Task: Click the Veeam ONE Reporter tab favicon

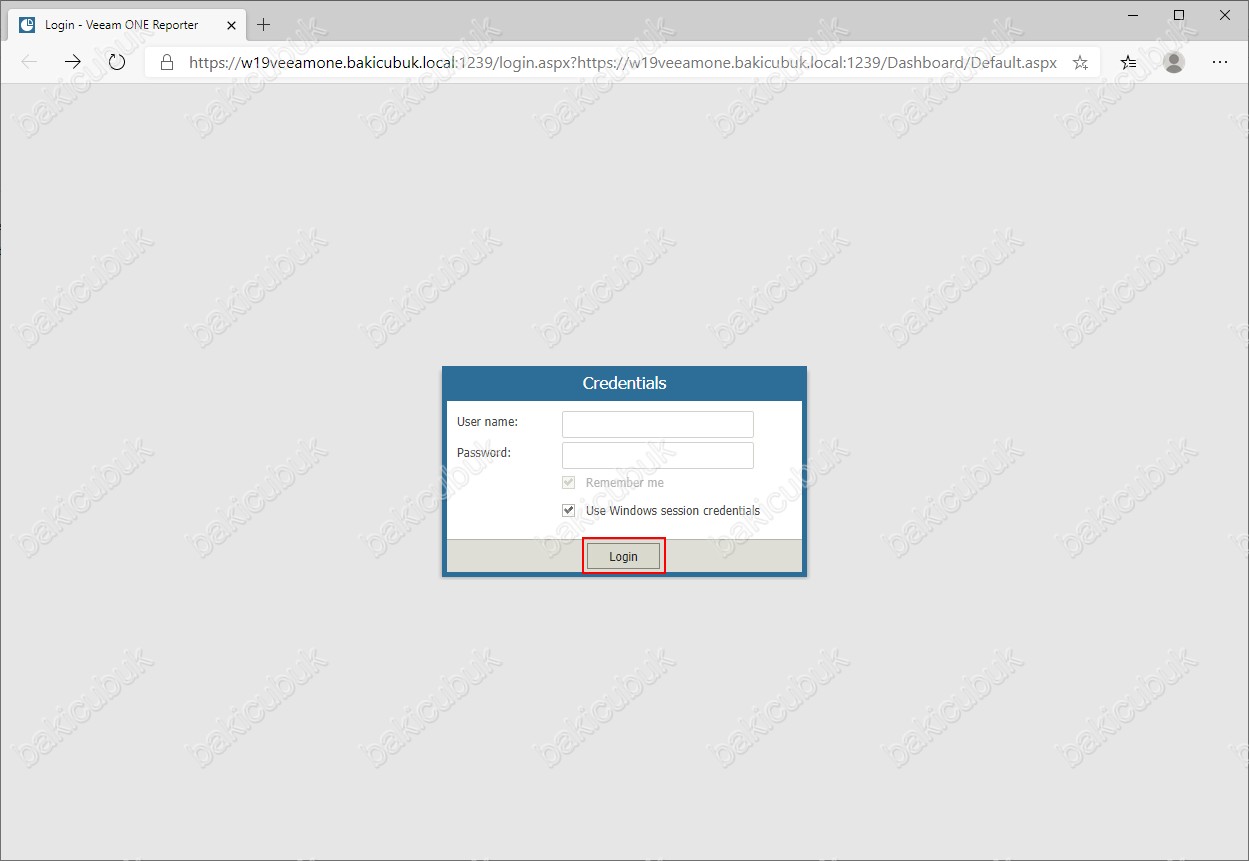Action: pos(27,25)
